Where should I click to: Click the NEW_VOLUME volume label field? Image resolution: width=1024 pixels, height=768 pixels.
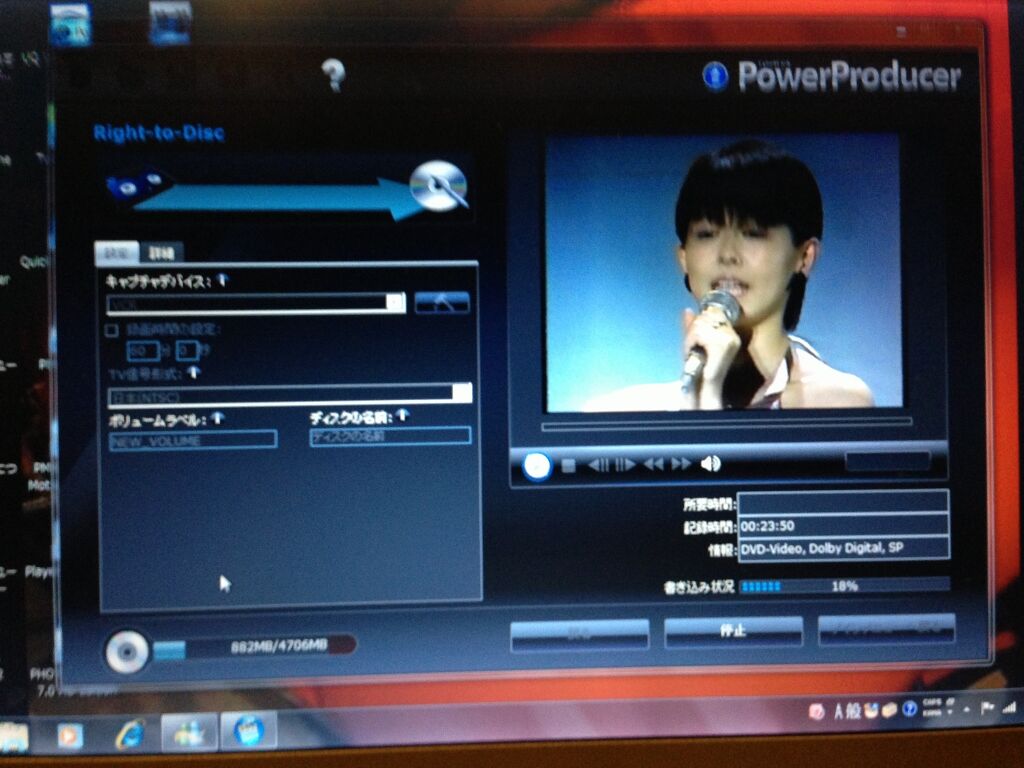pyautogui.click(x=193, y=440)
